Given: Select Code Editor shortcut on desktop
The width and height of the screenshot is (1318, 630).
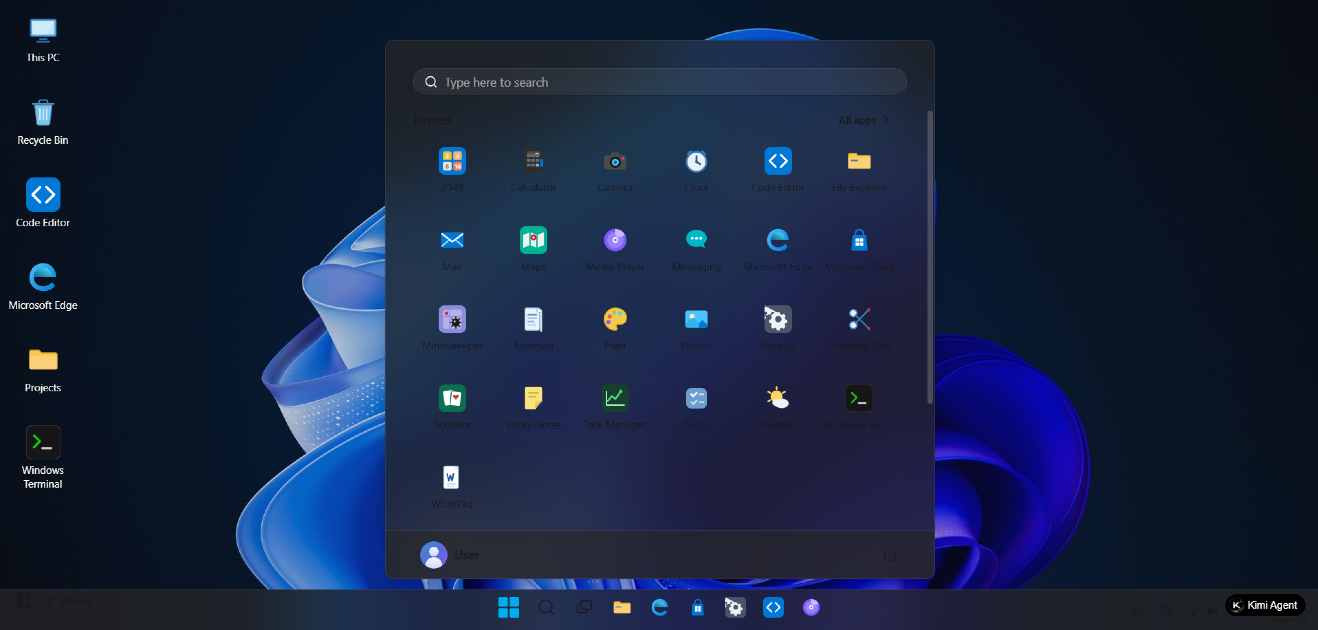Looking at the screenshot, I should [x=43, y=204].
